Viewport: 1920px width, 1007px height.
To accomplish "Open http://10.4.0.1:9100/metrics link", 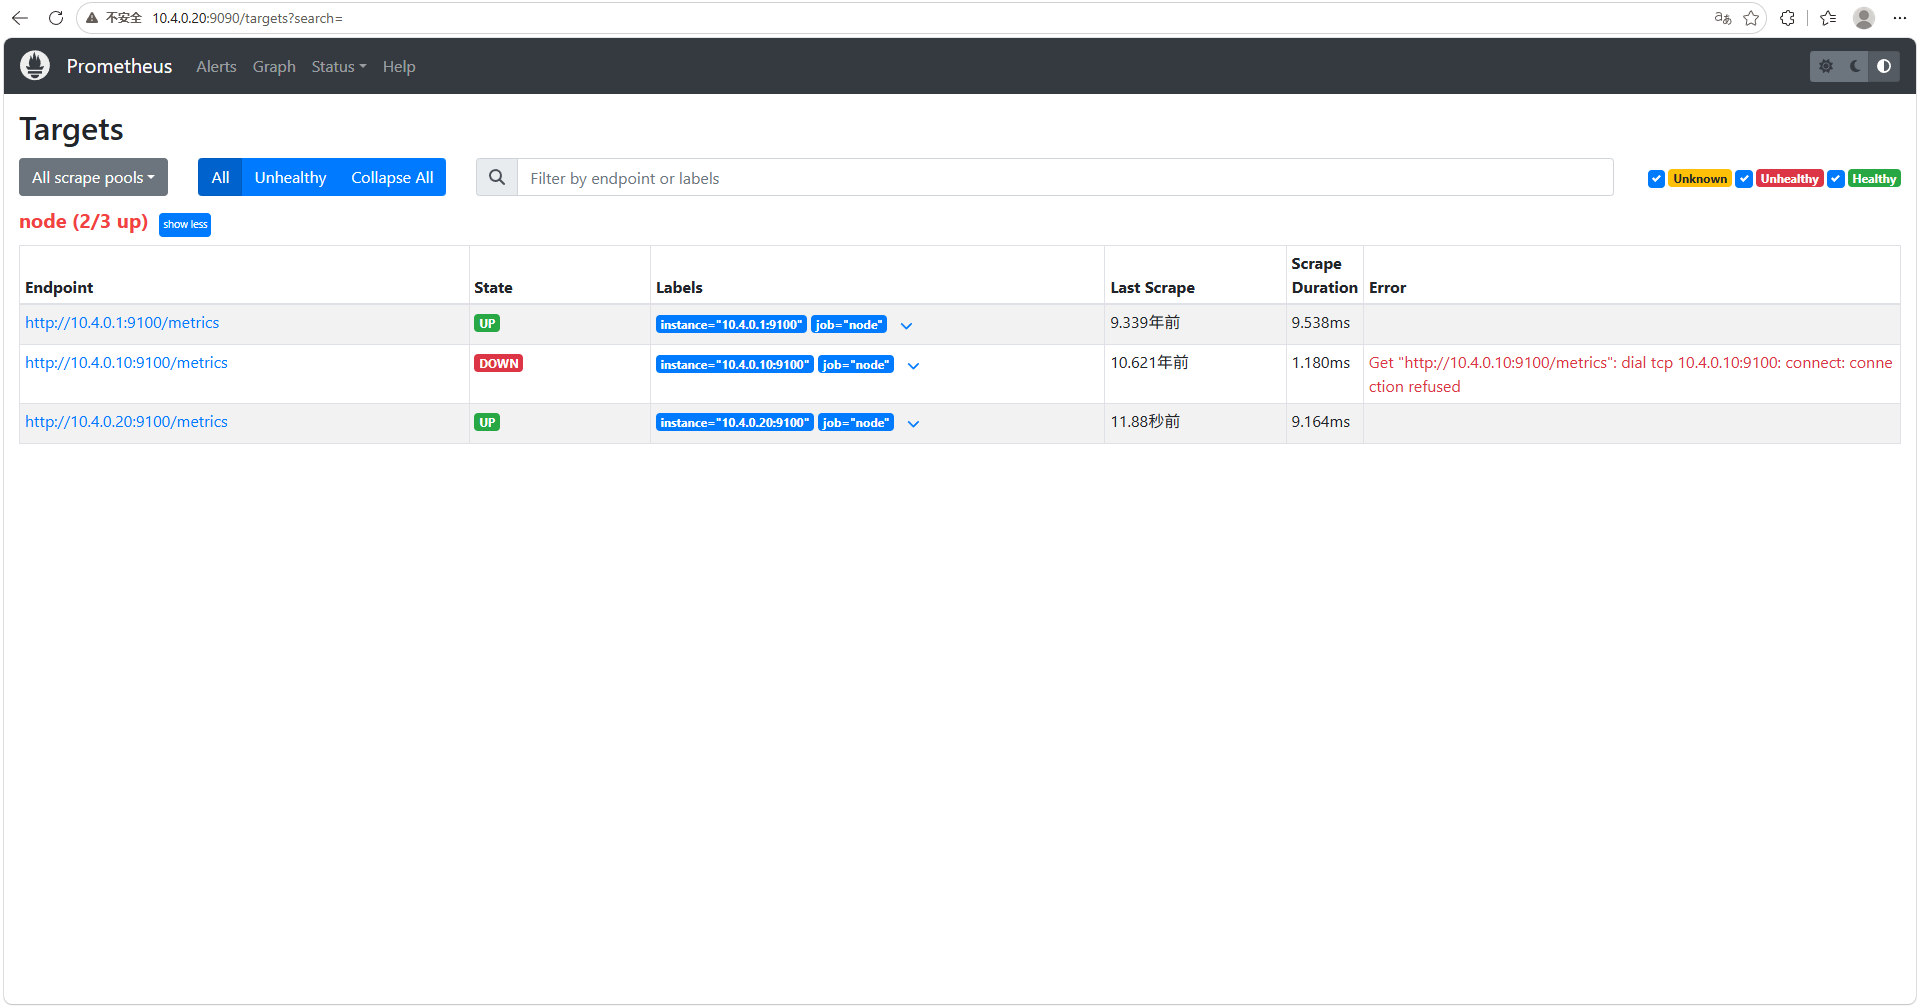I will click(x=122, y=323).
